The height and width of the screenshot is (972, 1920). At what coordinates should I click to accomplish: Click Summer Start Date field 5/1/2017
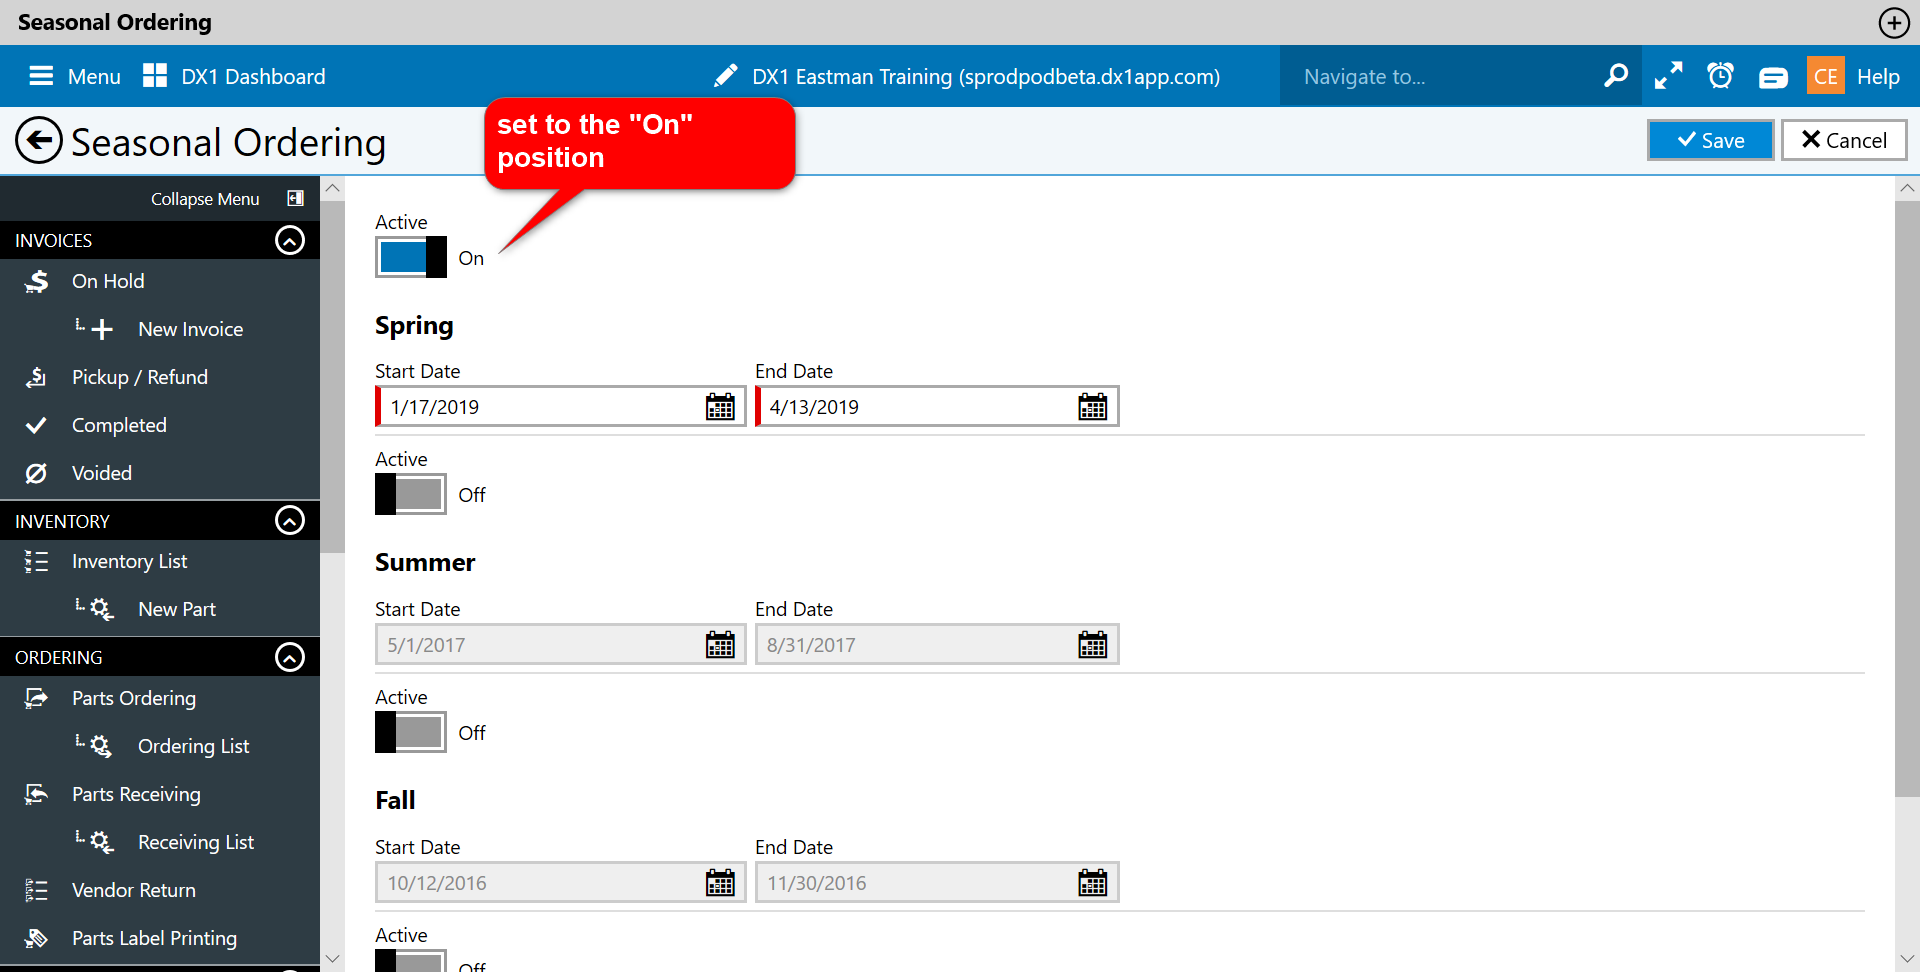click(x=560, y=645)
